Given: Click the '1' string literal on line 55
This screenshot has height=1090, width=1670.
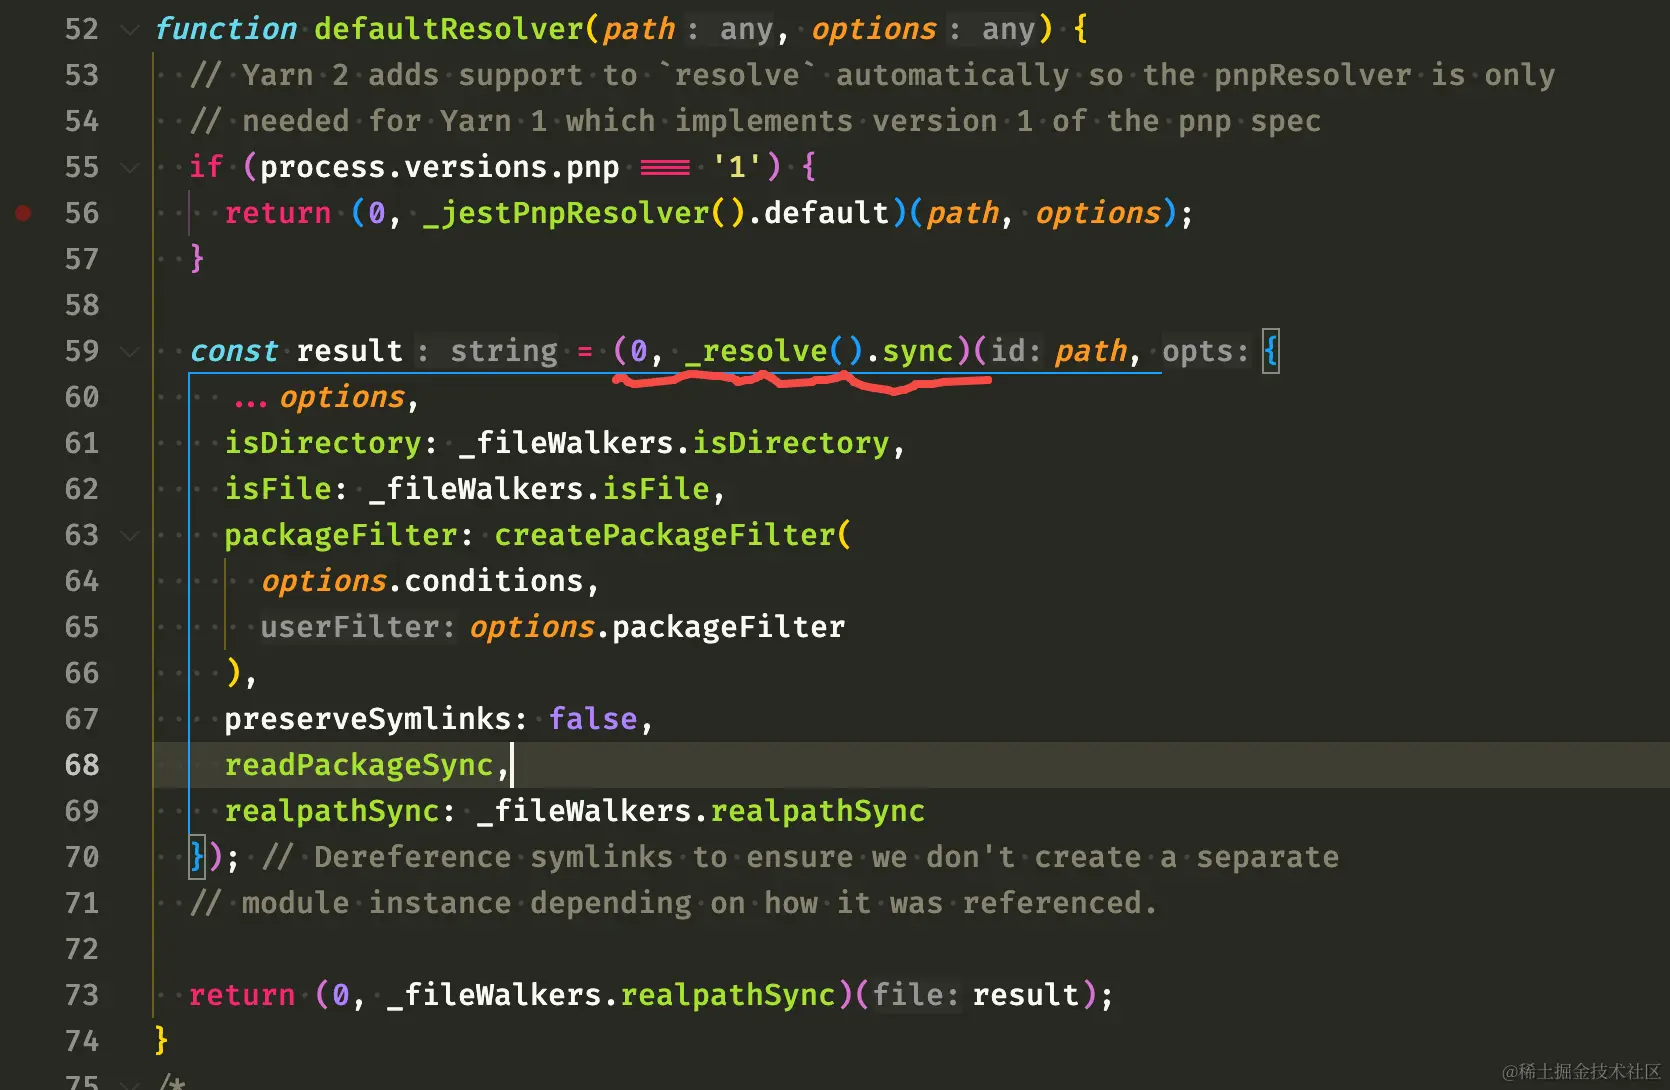Looking at the screenshot, I should tap(737, 167).
